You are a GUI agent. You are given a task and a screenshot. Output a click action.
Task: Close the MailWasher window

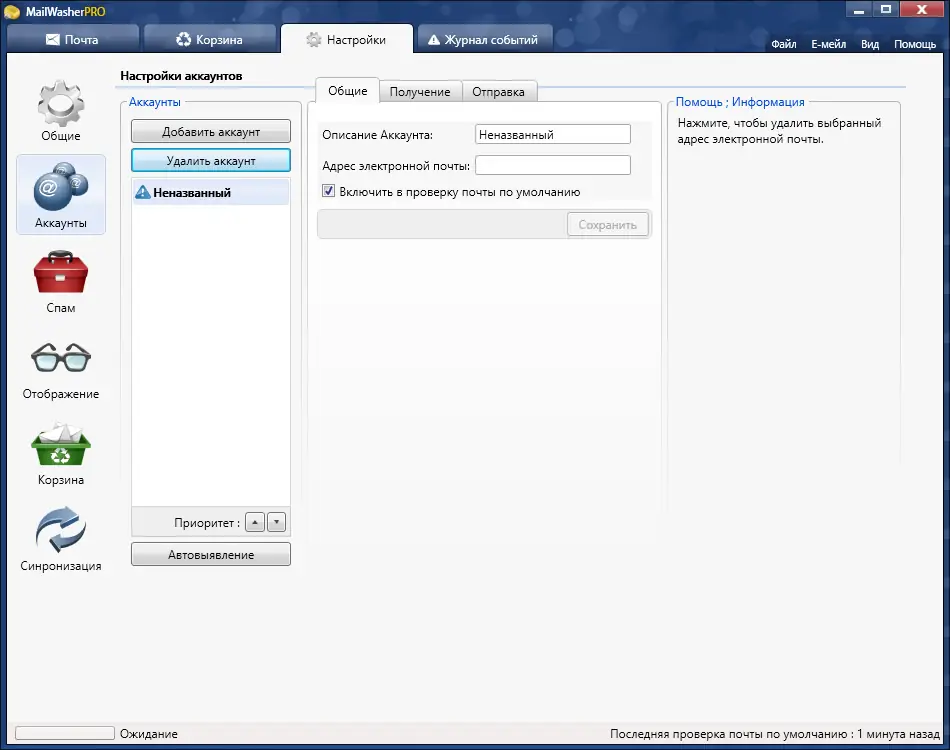(922, 9)
